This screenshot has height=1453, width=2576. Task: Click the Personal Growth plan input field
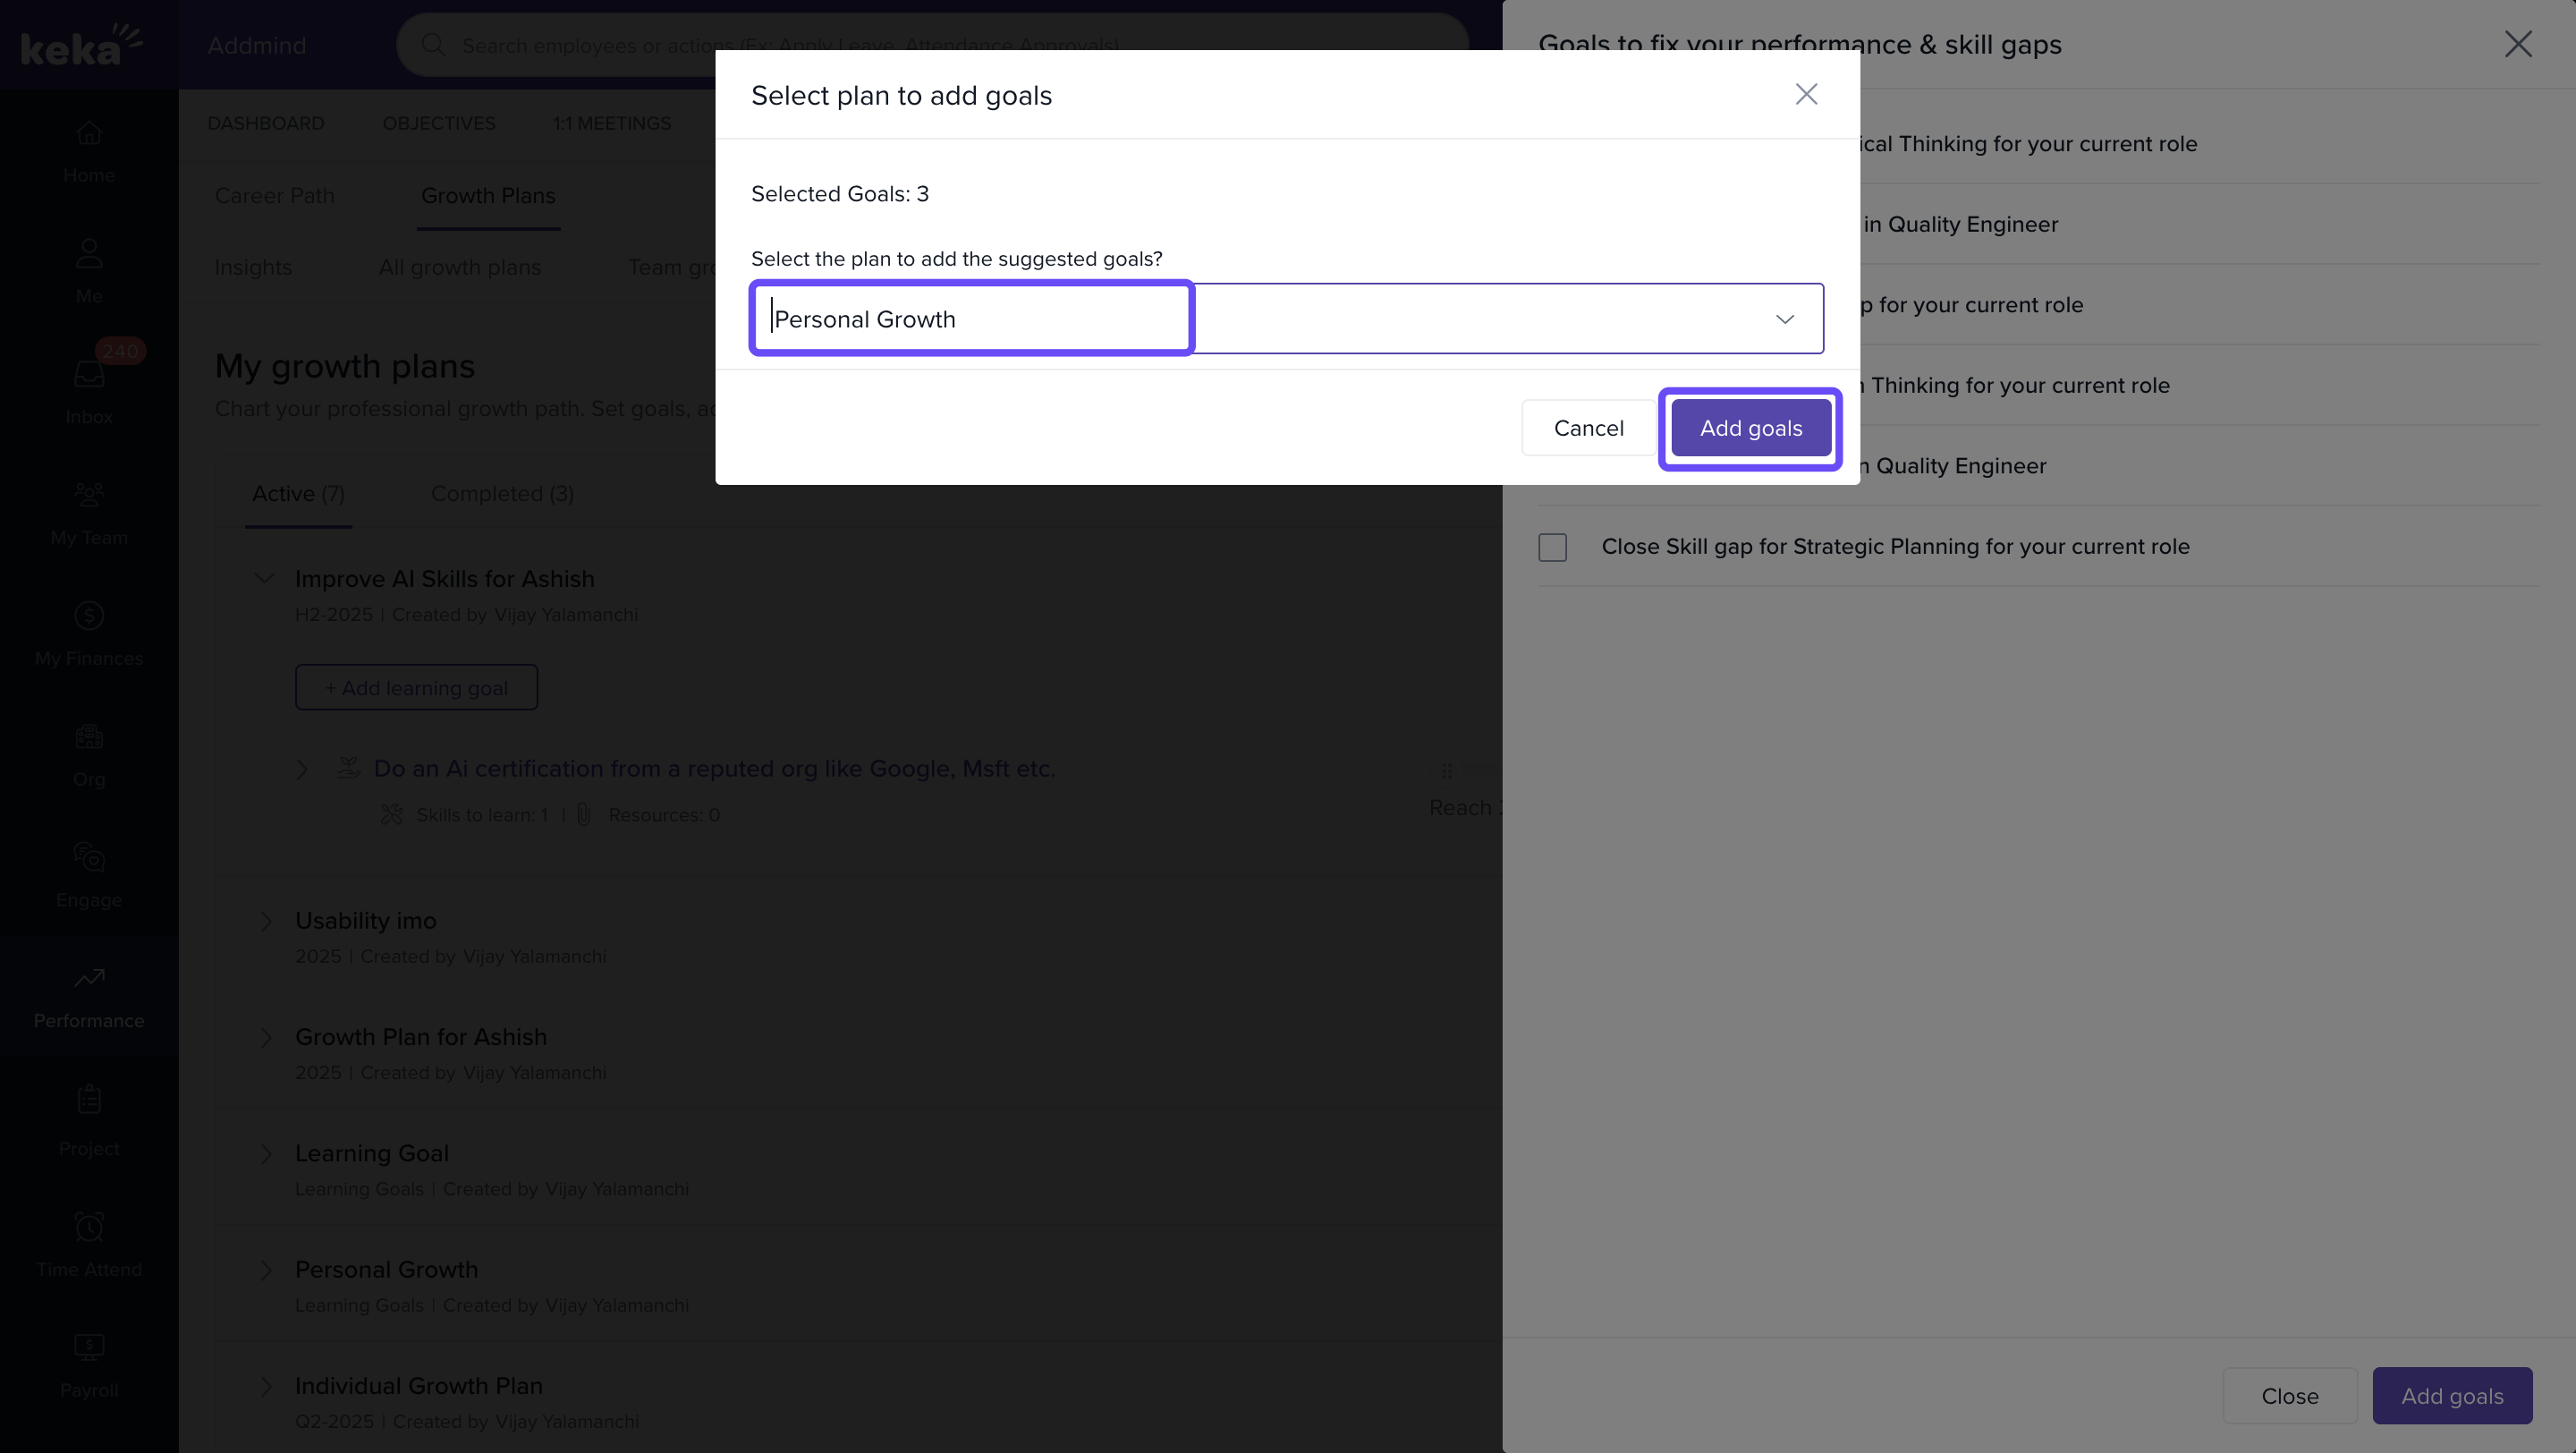972,319
